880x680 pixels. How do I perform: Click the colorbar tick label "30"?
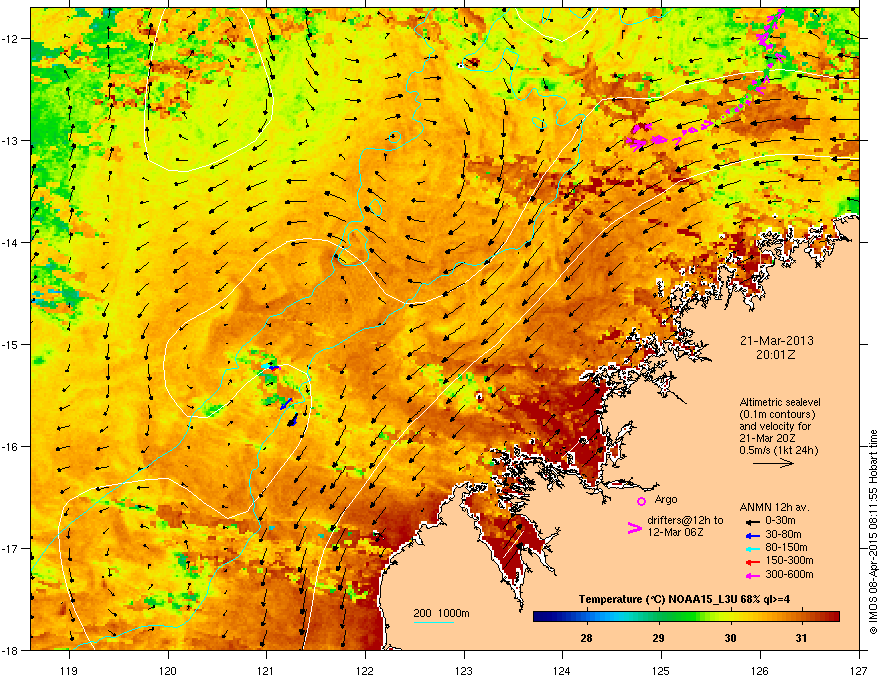730,638
